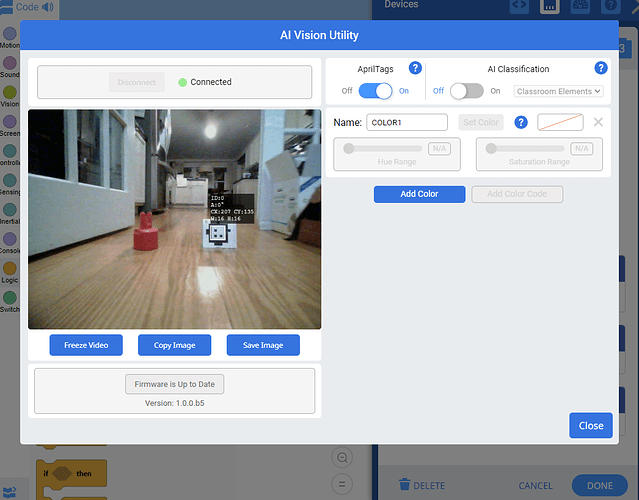Click the Disconnect button
The height and width of the screenshot is (500, 639).
coord(137,82)
